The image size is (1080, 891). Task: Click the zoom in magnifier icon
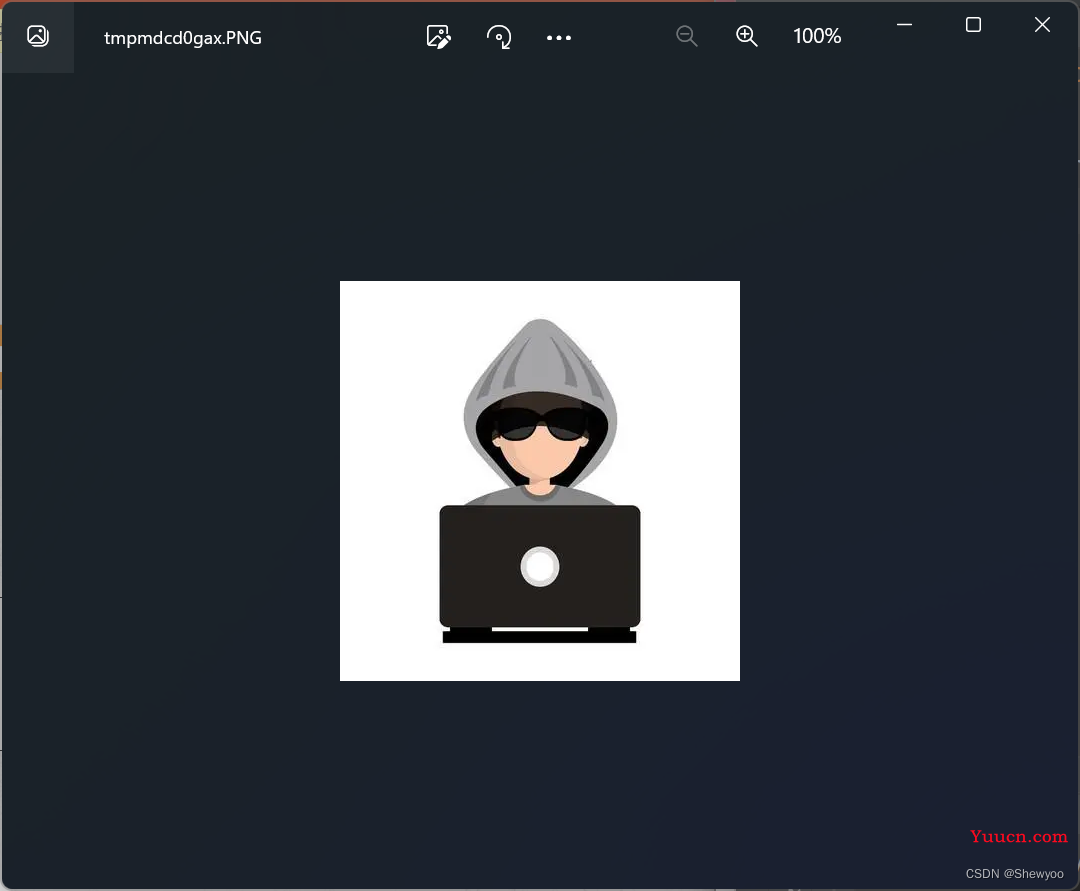pyautogui.click(x=747, y=36)
